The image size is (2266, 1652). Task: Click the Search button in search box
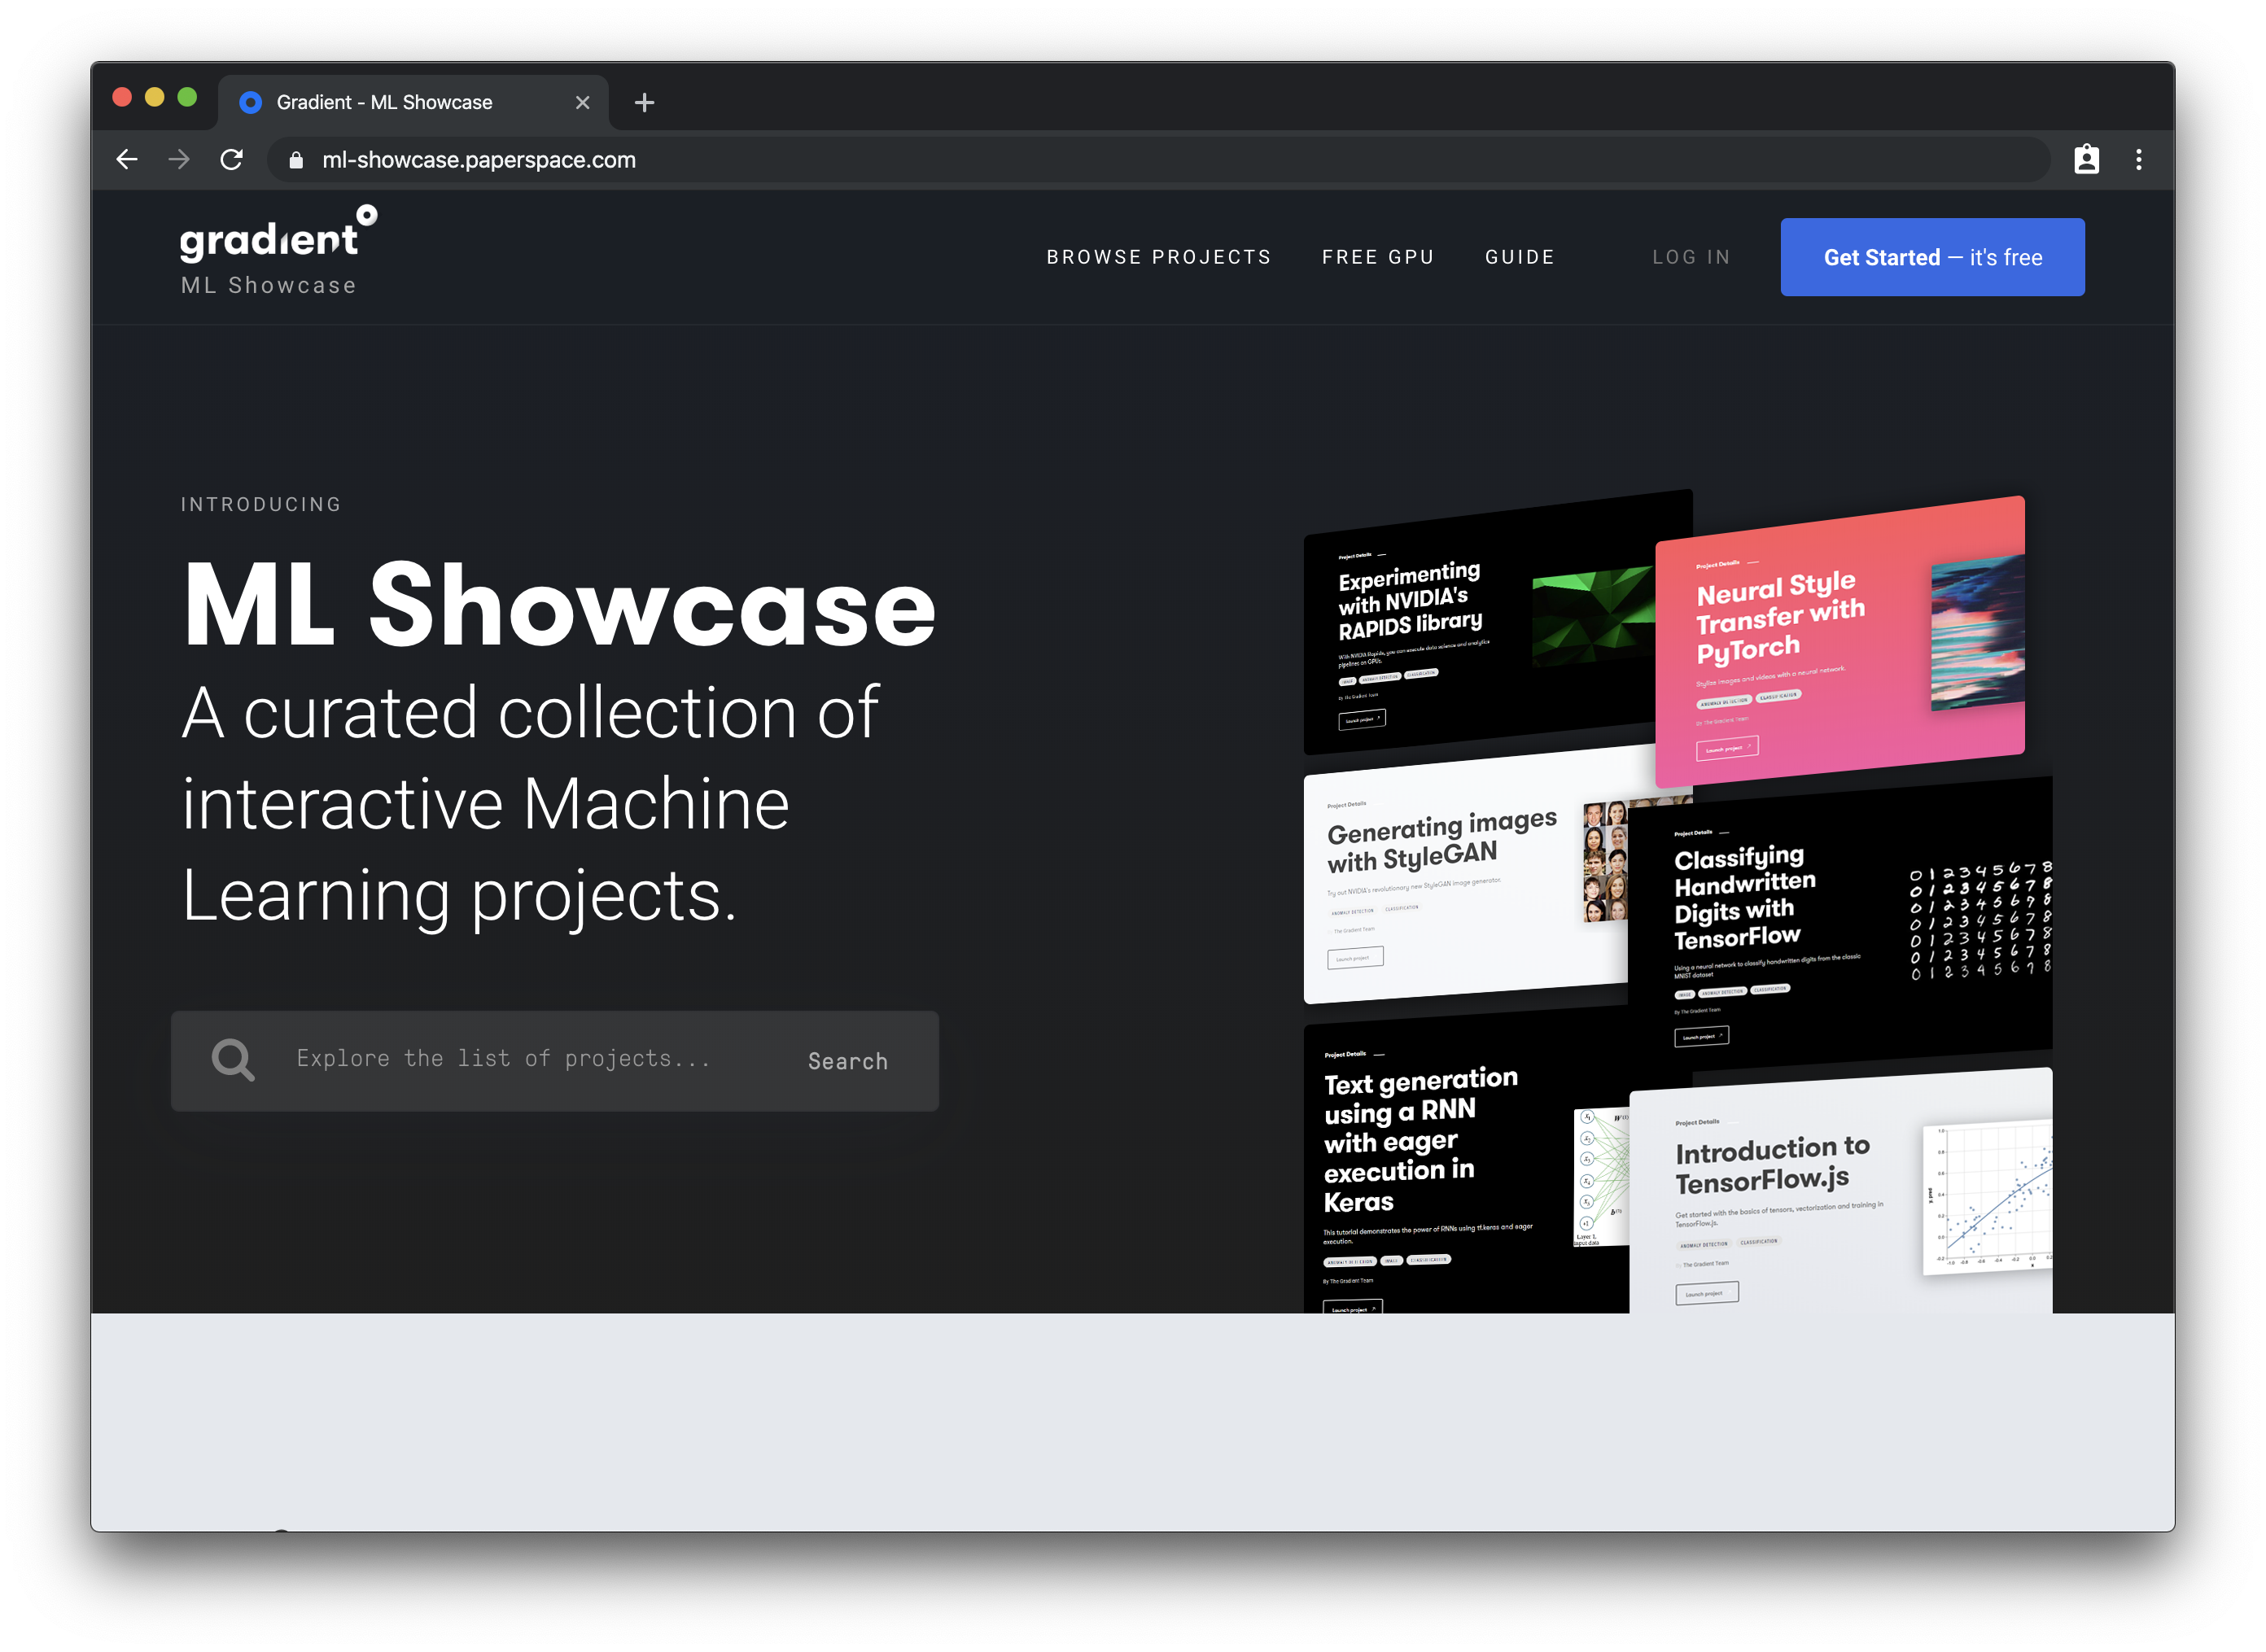click(847, 1061)
